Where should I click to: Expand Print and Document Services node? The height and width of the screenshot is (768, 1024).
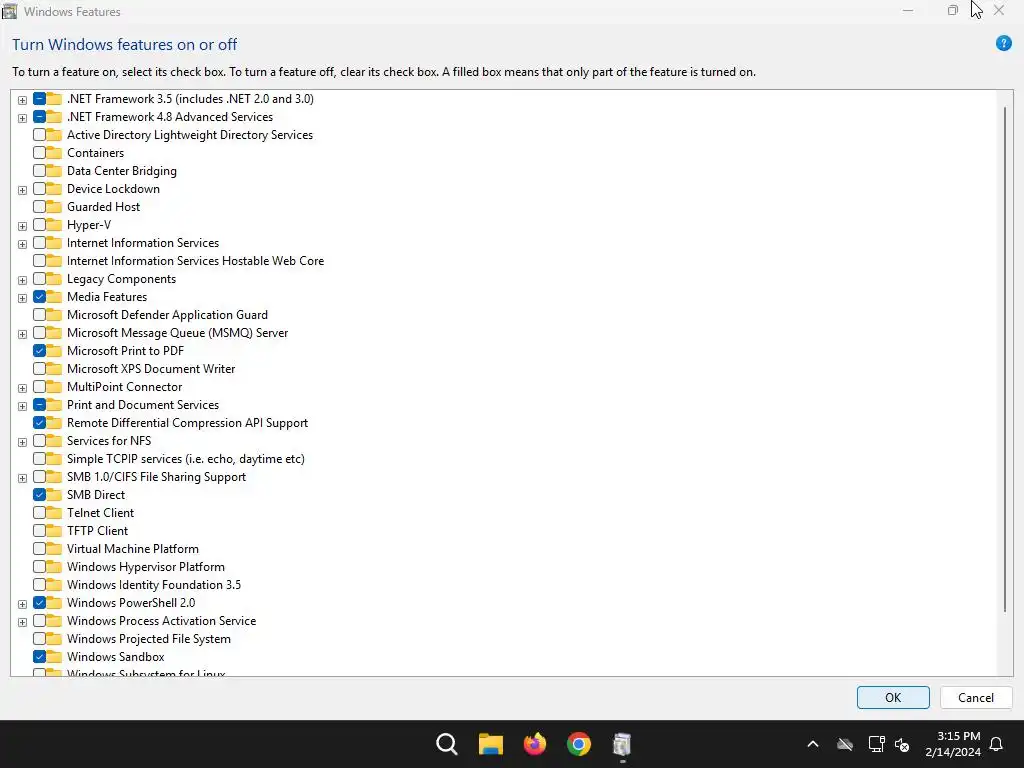coord(22,406)
